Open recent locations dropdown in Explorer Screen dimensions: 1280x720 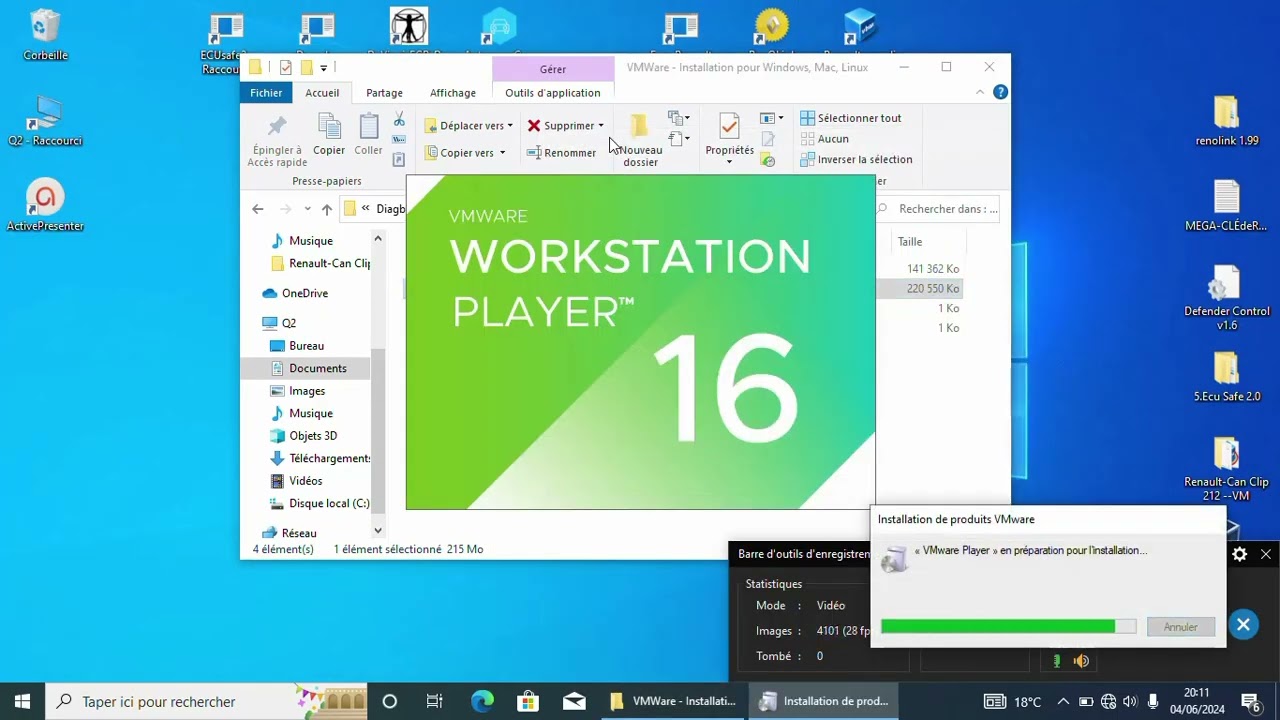pos(307,209)
